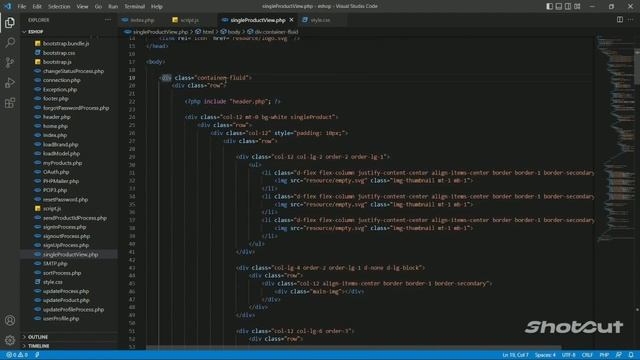Open the Explorer view in activity bar
This screenshot has width=640, height=360.
click(x=10, y=22)
